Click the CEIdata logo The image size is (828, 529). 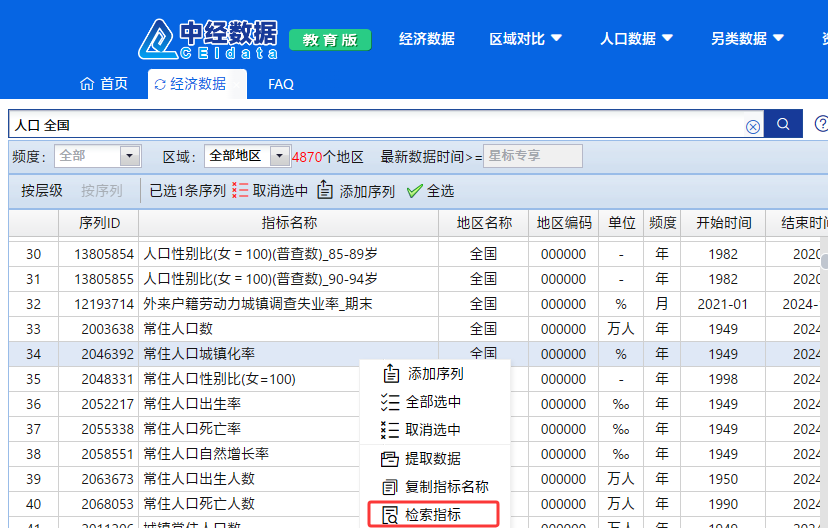coord(209,39)
